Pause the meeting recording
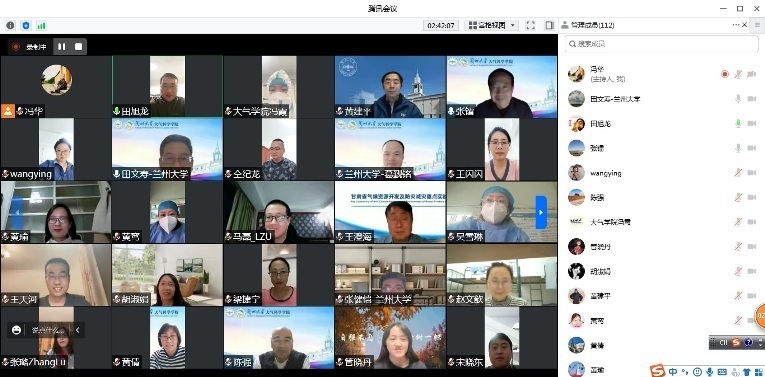This screenshot has height=377, width=765. pos(61,46)
